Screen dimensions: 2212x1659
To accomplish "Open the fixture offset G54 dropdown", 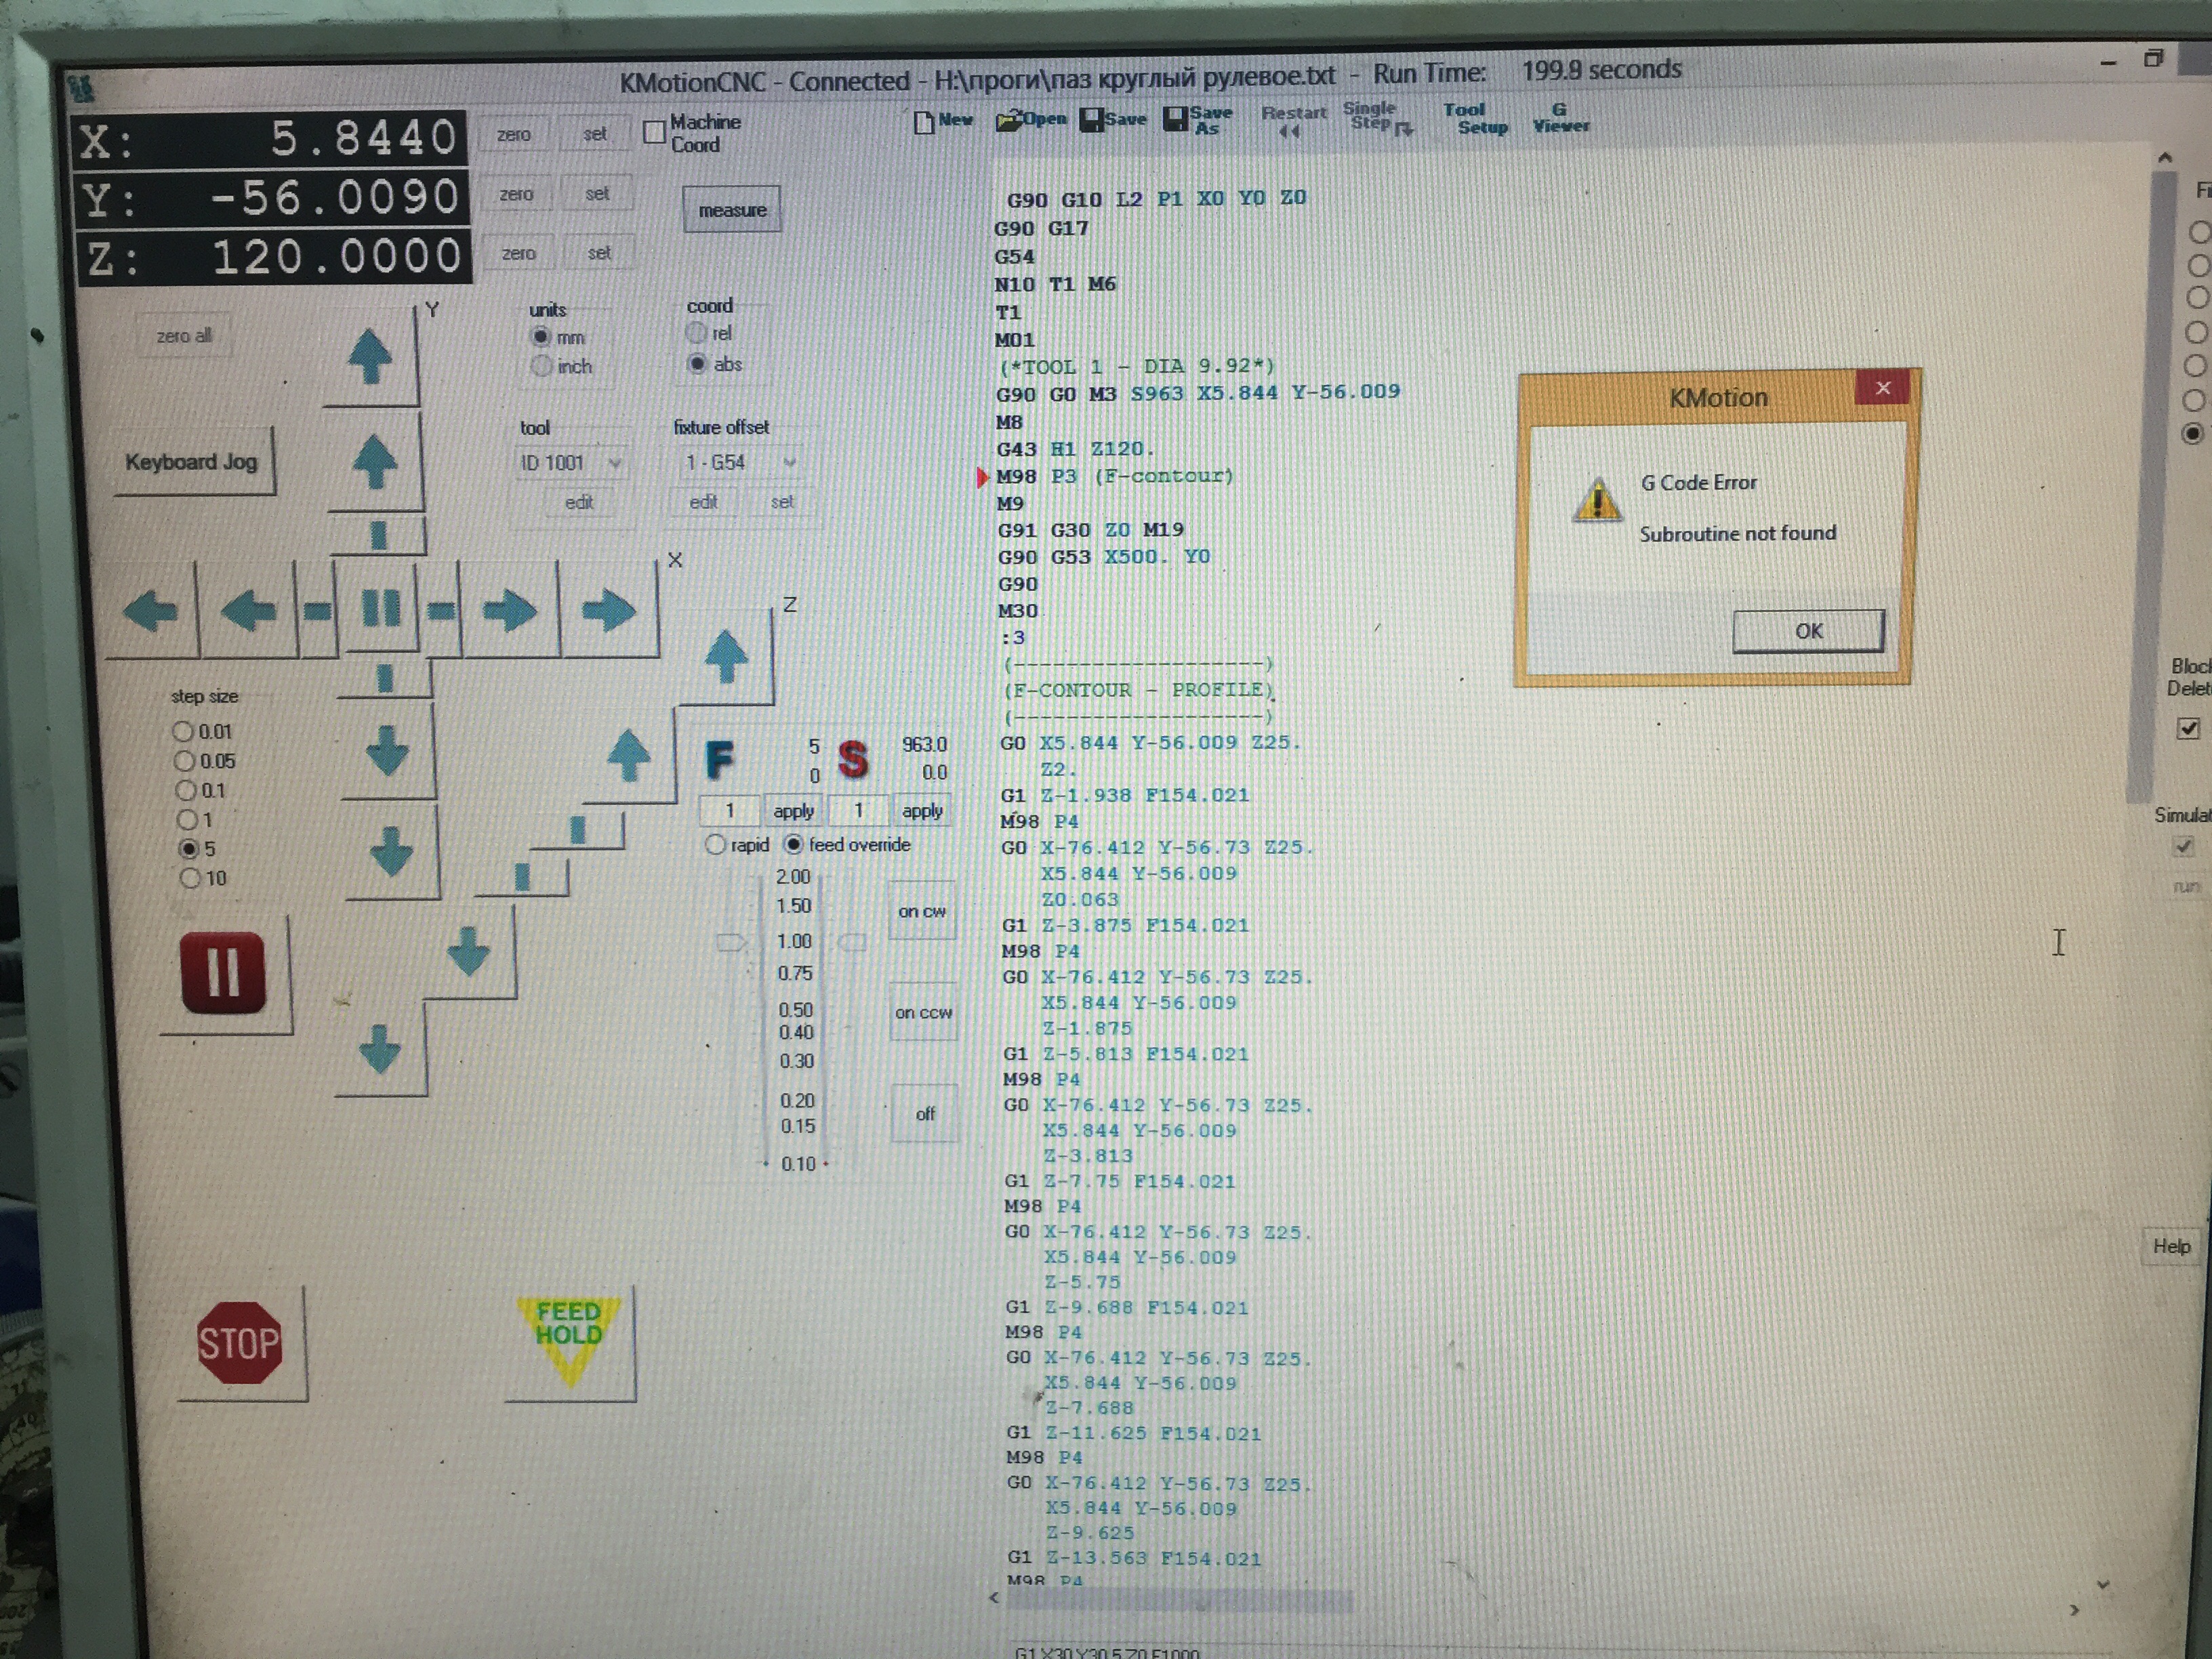I will [789, 462].
